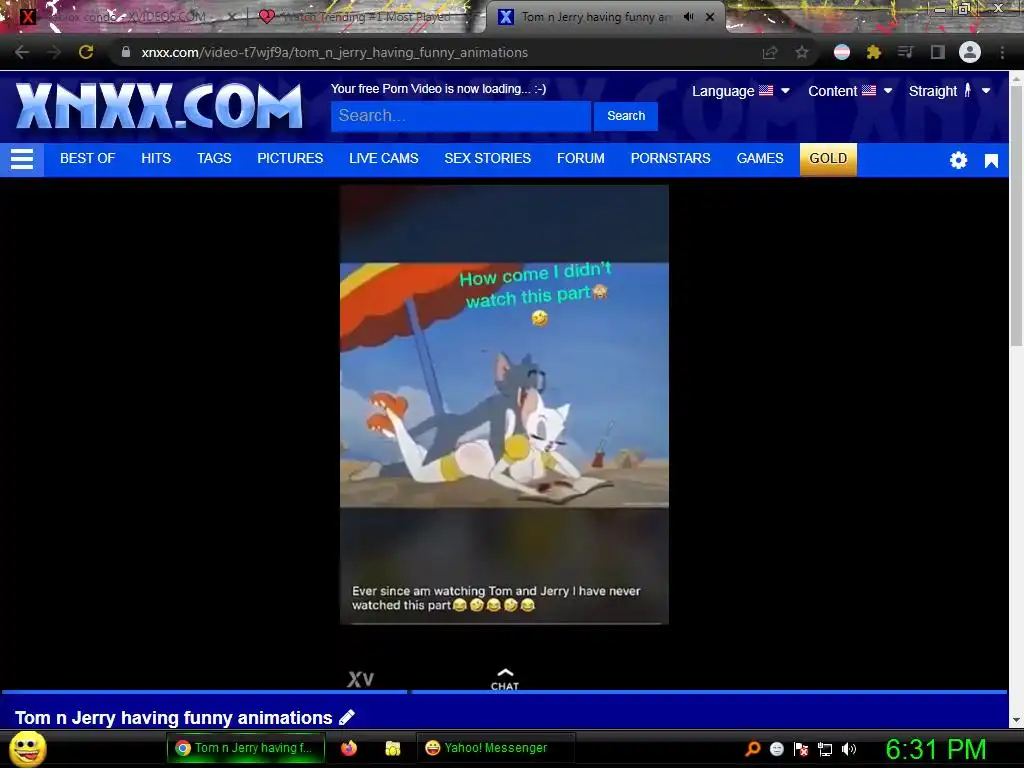The width and height of the screenshot is (1024, 768).
Task: Open the HITS menu item
Action: pos(156,159)
